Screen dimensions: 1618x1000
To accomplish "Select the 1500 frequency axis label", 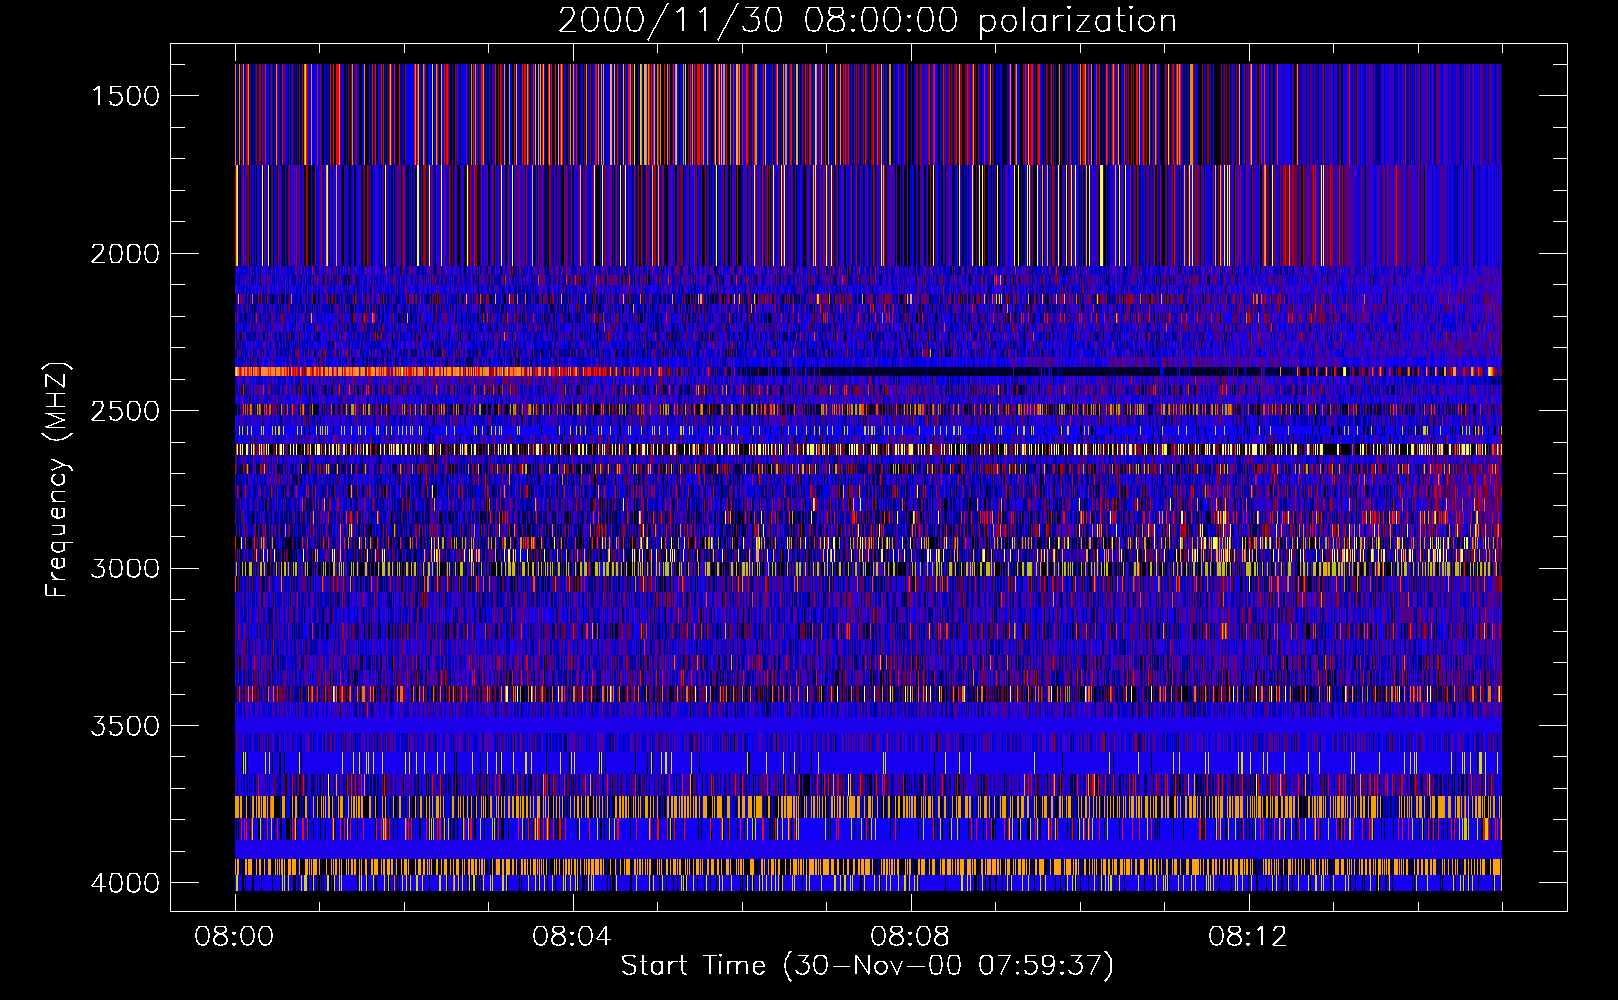I will 125,96.
